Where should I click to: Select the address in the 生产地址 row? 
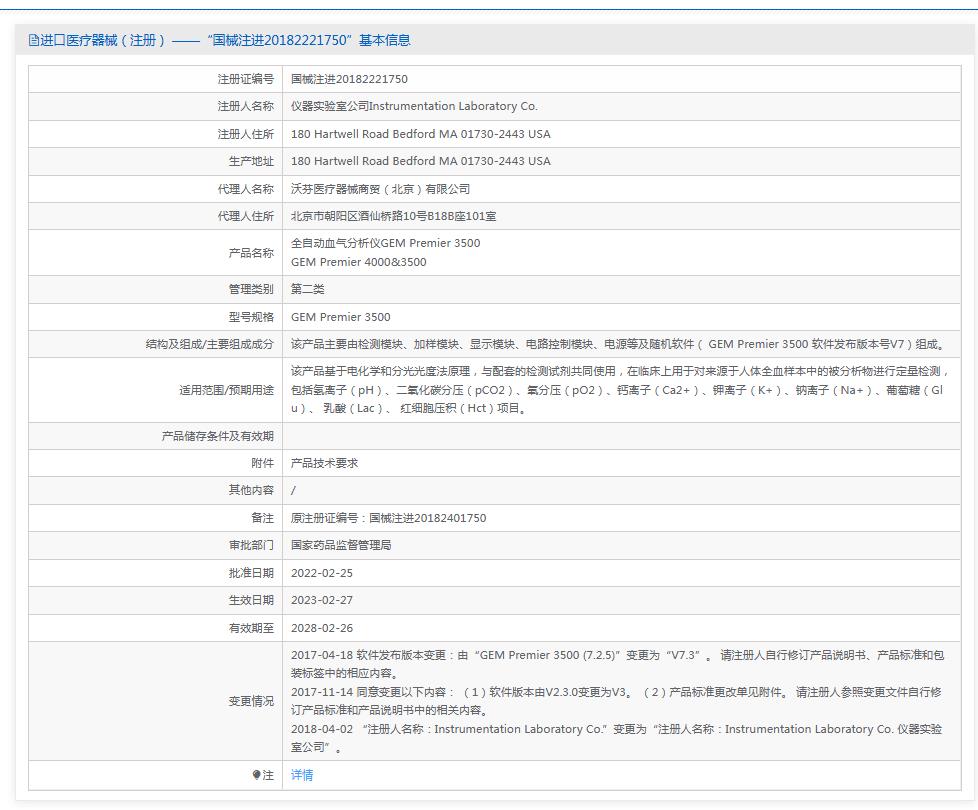[421, 161]
